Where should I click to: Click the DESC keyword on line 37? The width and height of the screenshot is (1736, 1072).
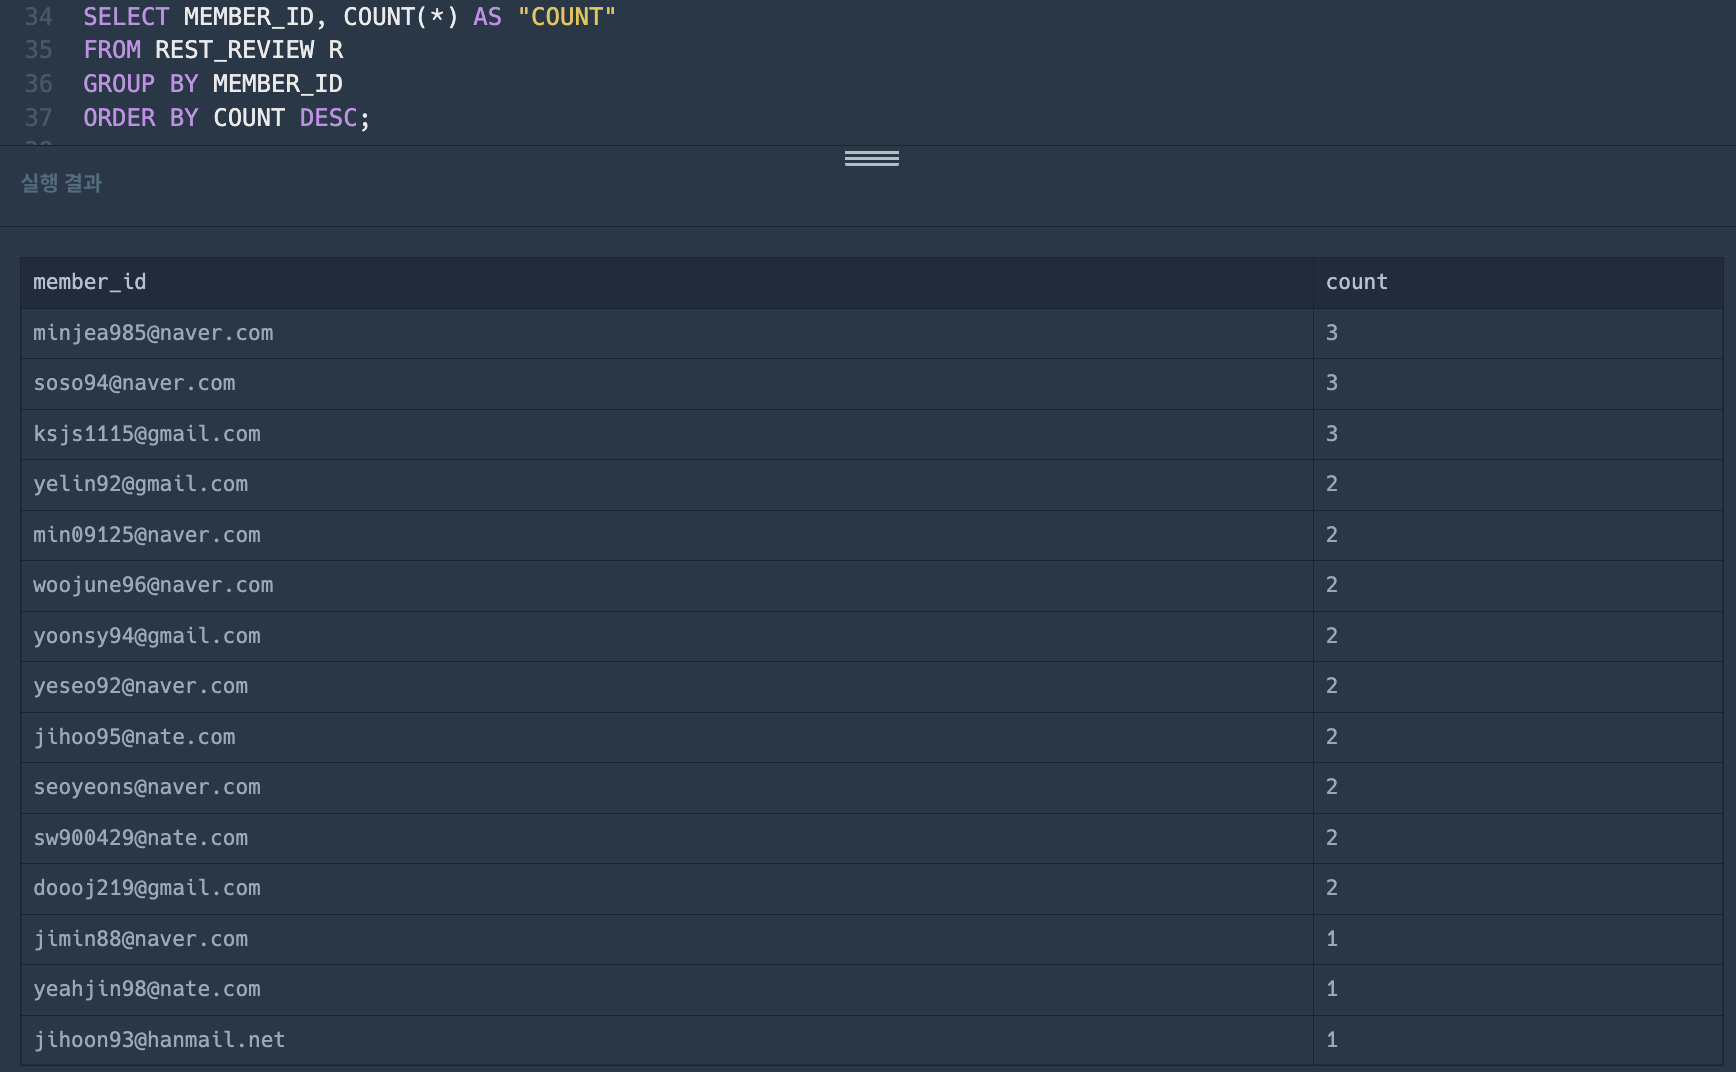pos(328,118)
